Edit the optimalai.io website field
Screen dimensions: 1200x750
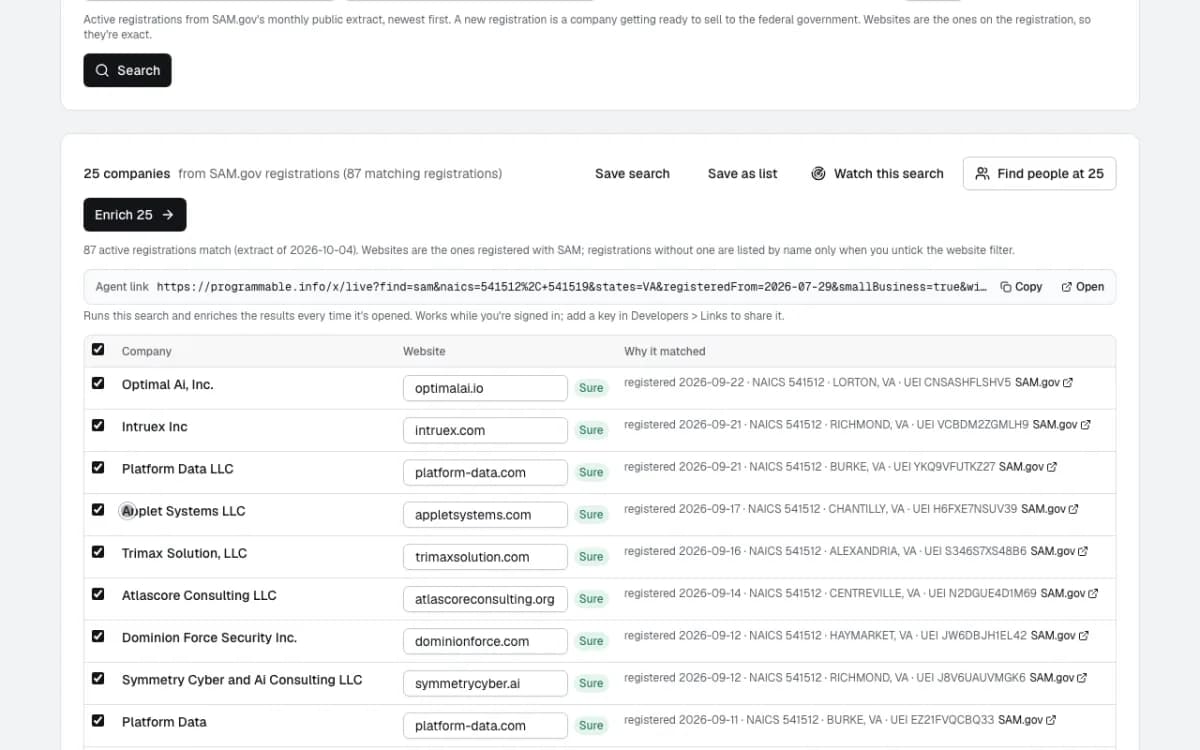tap(485, 388)
